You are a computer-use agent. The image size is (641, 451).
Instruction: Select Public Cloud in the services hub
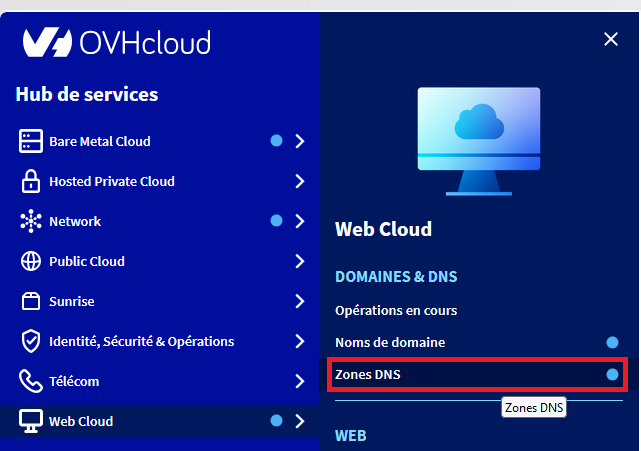pos(159,261)
